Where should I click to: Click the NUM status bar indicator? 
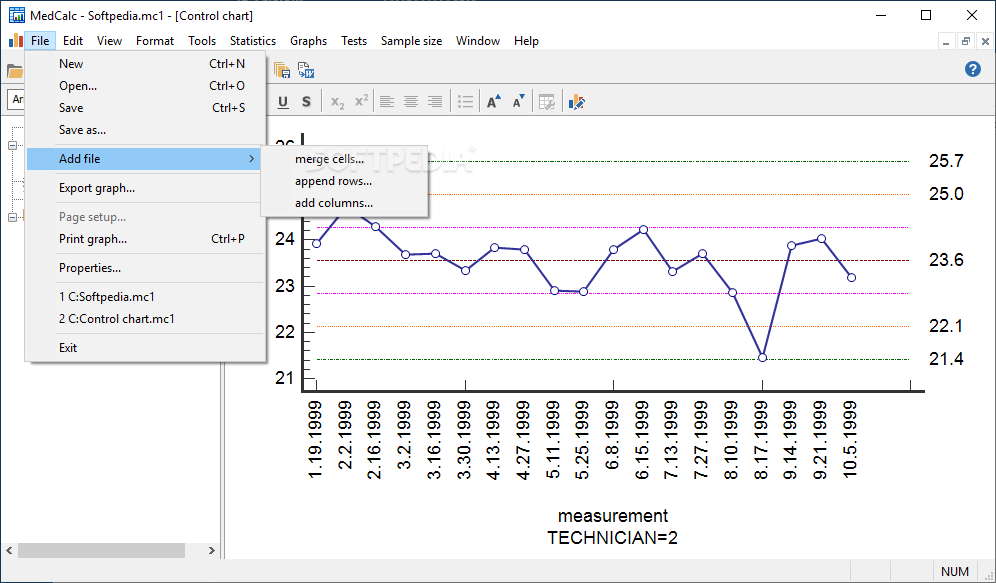click(x=955, y=572)
